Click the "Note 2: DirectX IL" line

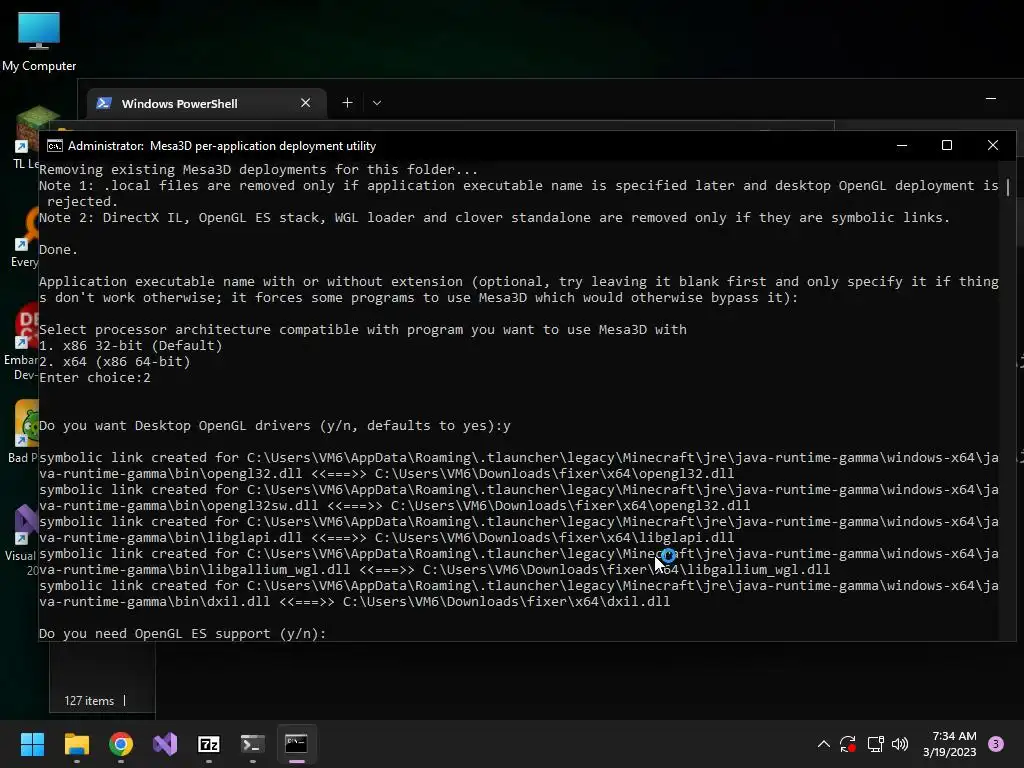click(x=494, y=217)
